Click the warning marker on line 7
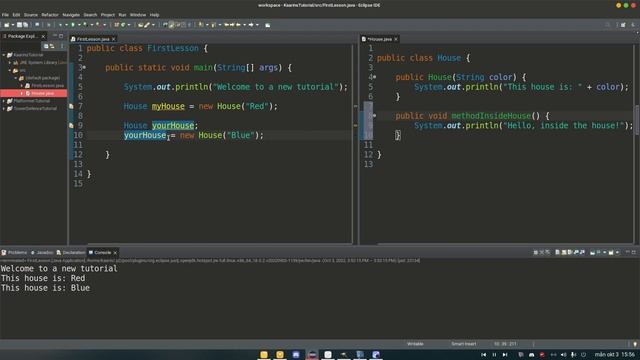Viewport: 640px width, 360px height. click(x=71, y=106)
